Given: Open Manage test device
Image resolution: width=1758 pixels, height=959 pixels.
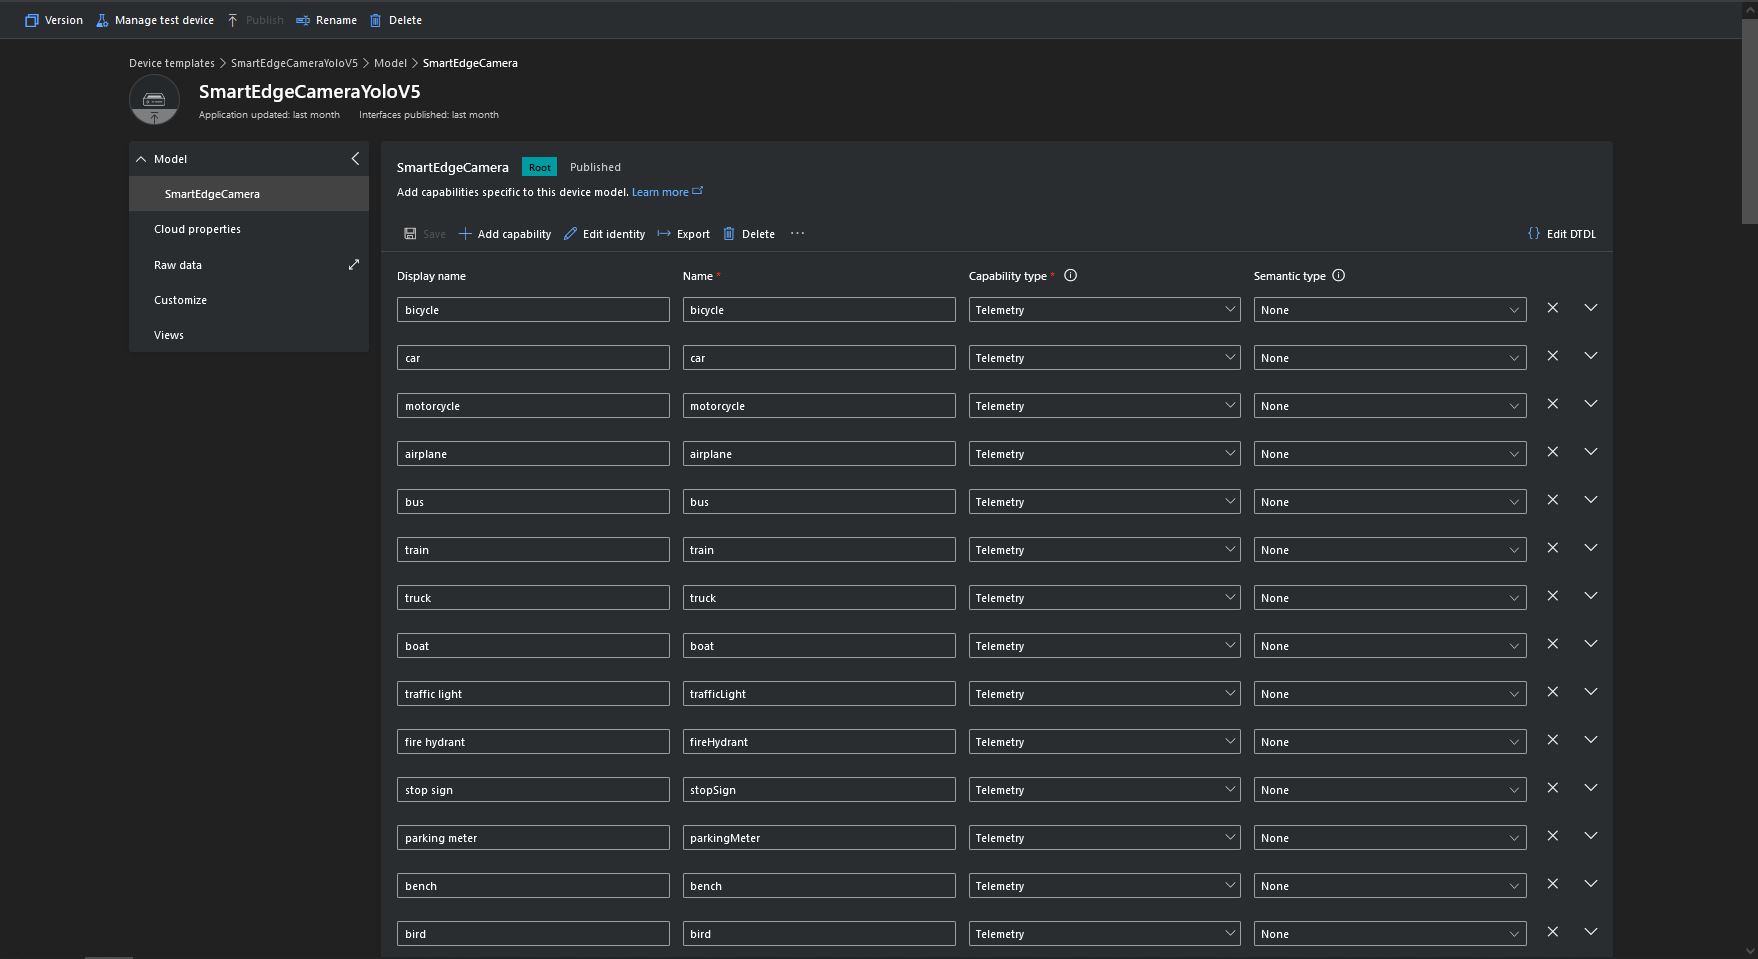Looking at the screenshot, I should tap(155, 20).
